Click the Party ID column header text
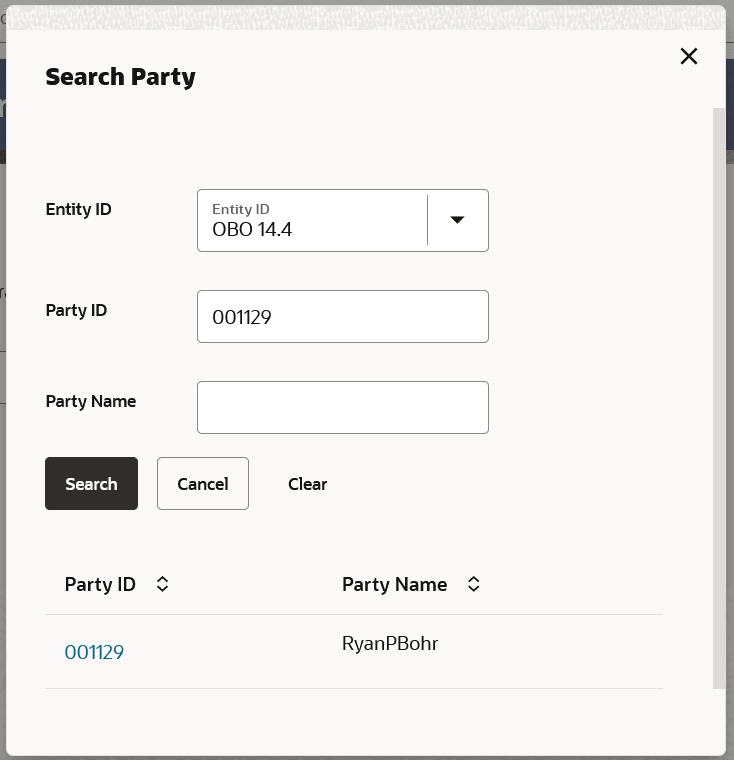734x760 pixels. 100,584
